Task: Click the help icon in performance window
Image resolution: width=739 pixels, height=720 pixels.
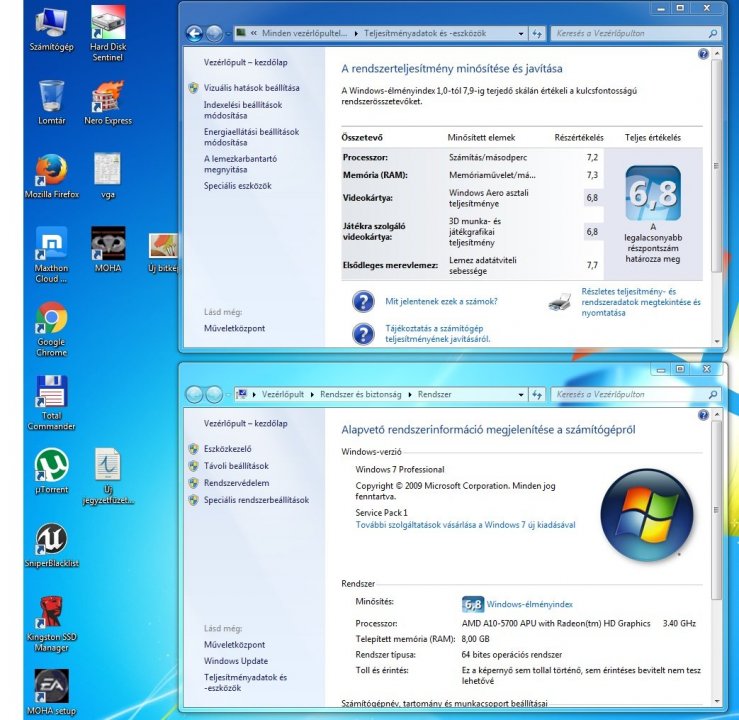Action: tap(703, 54)
